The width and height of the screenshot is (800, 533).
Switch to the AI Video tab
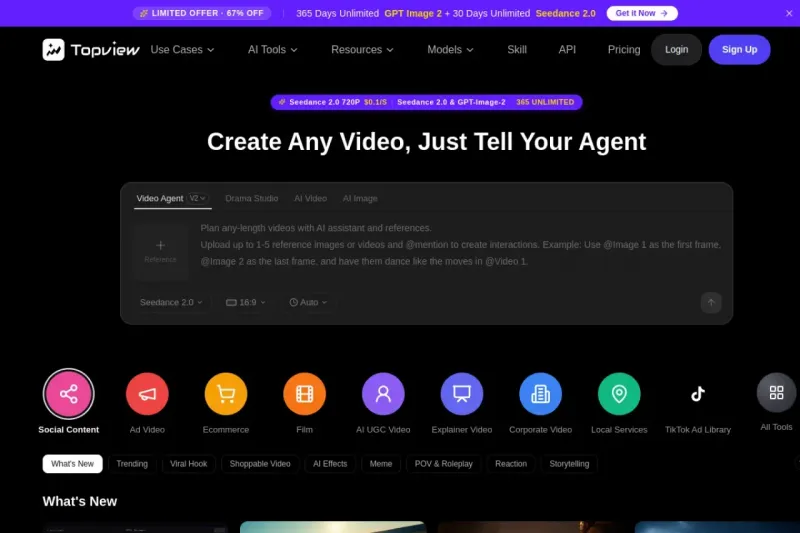coord(310,198)
